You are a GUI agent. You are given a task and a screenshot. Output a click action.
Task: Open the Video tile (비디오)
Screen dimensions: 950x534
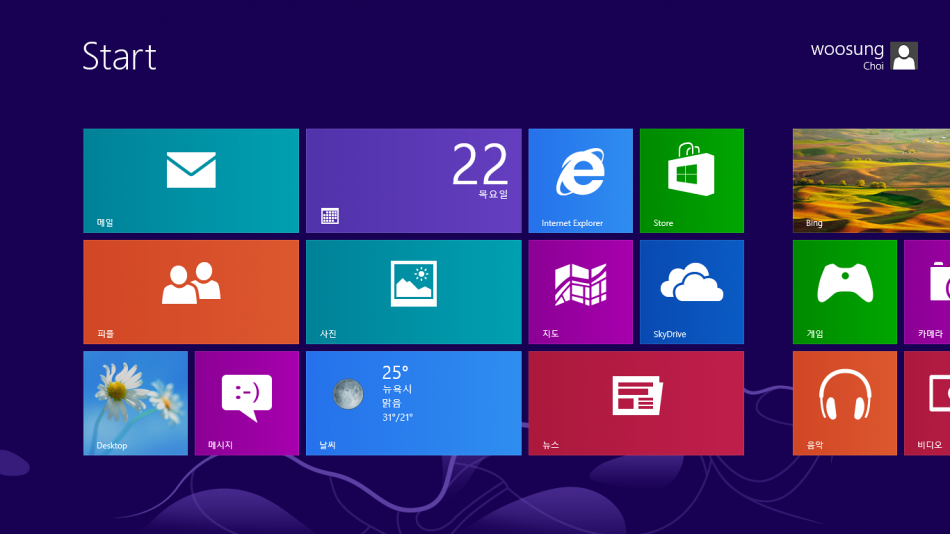tap(927, 403)
